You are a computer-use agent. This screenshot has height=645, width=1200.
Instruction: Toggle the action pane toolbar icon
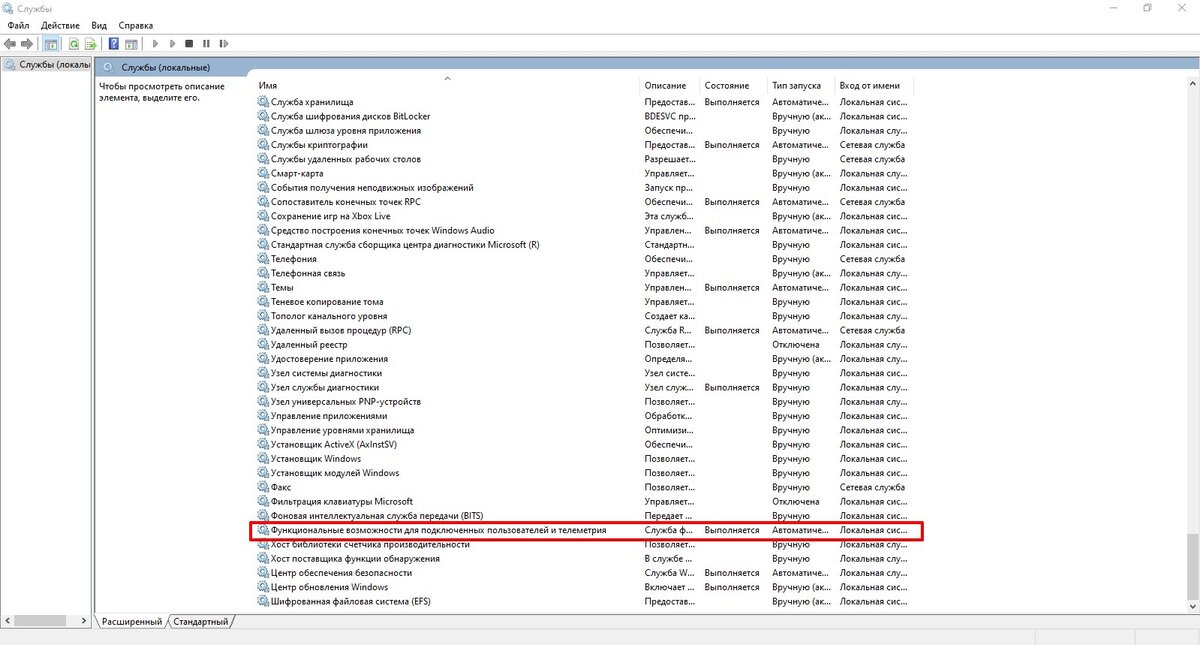click(131, 44)
